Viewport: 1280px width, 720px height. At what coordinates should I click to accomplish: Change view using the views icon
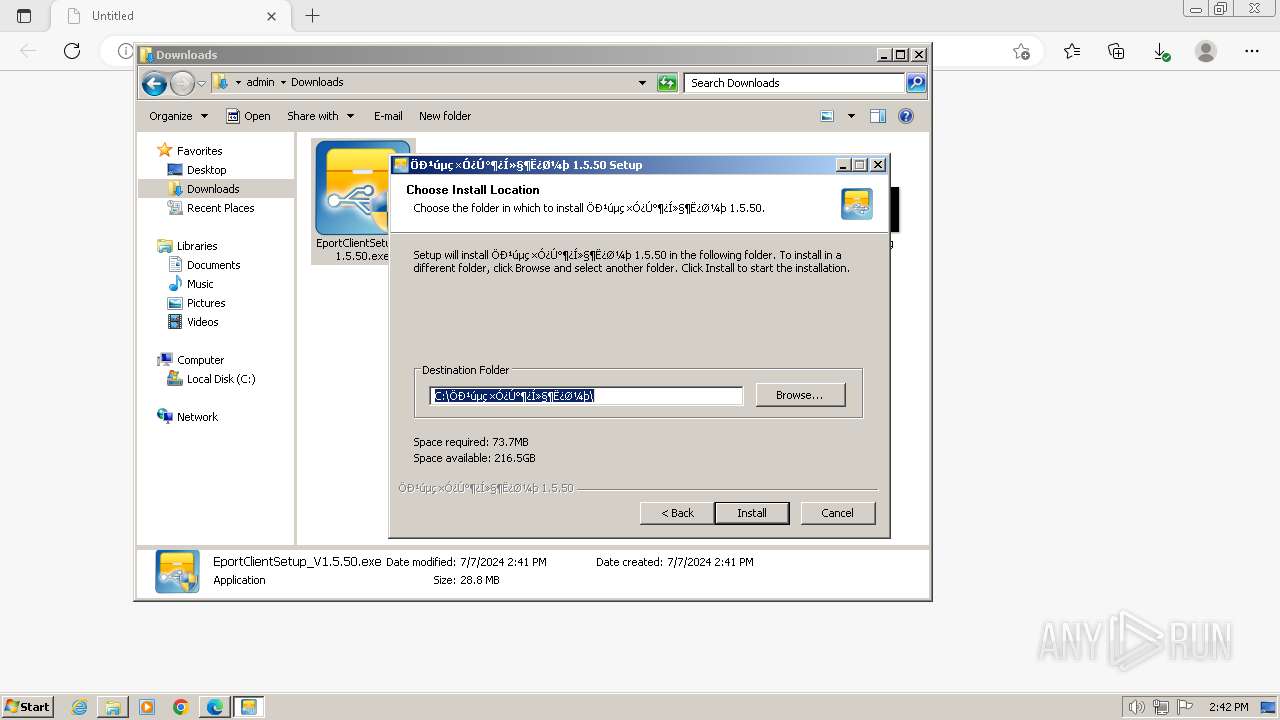[x=827, y=116]
